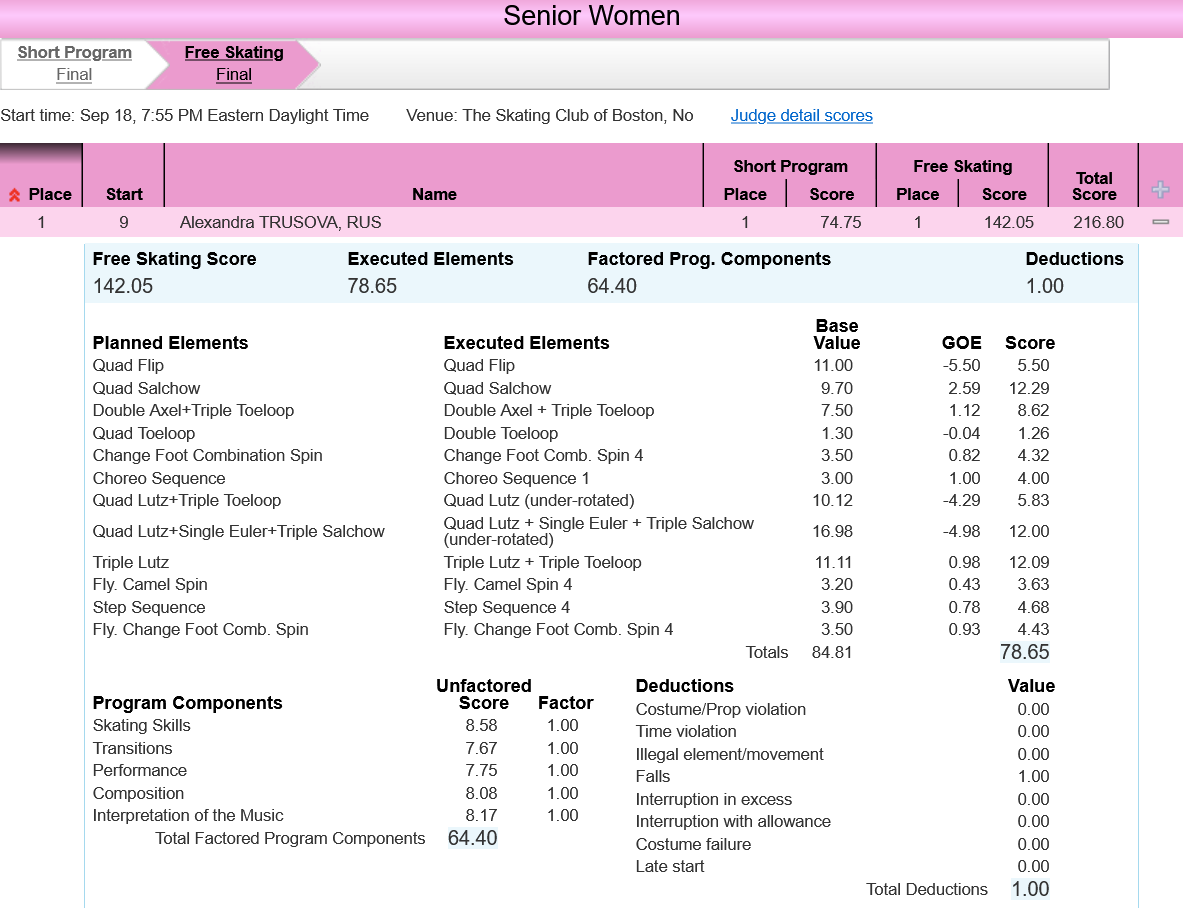Click the highlighted Total Deductions value
Screen dimensions: 1183x908
1030,889
